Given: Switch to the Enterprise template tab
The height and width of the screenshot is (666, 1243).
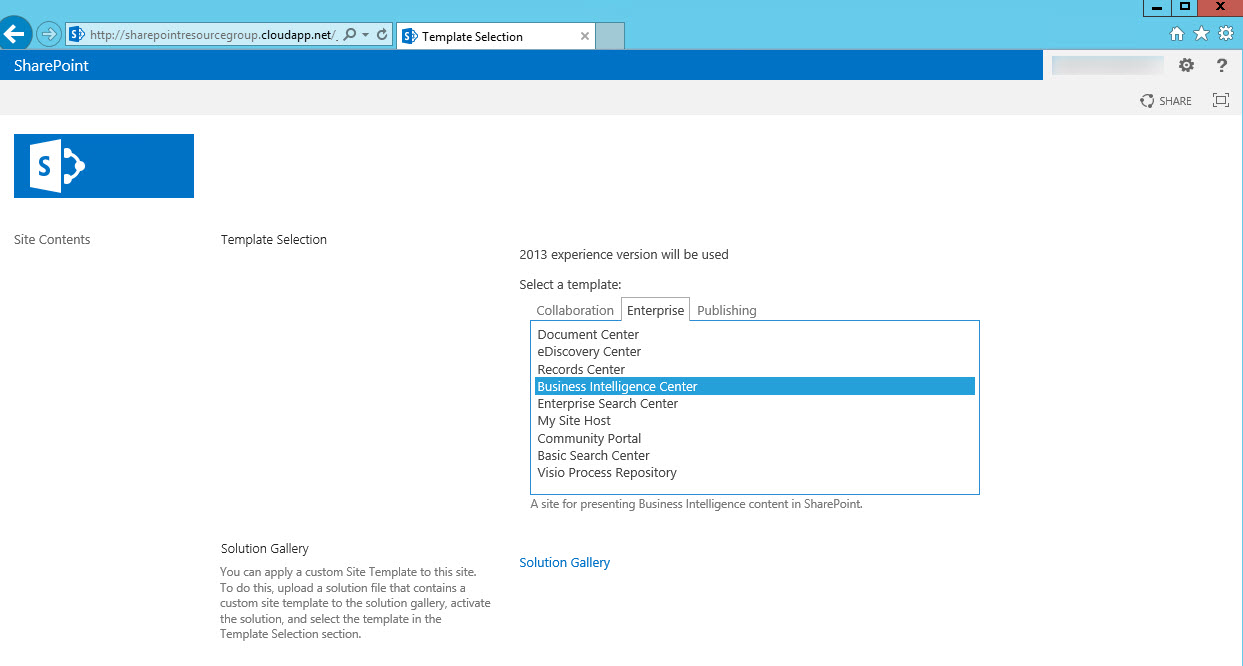Looking at the screenshot, I should tap(655, 310).
